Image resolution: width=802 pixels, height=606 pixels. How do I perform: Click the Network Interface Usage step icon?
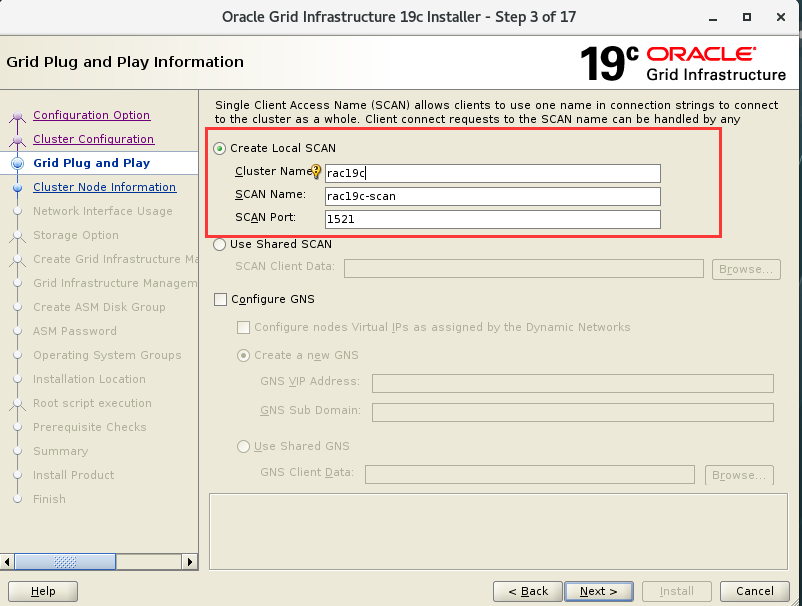(x=17, y=211)
